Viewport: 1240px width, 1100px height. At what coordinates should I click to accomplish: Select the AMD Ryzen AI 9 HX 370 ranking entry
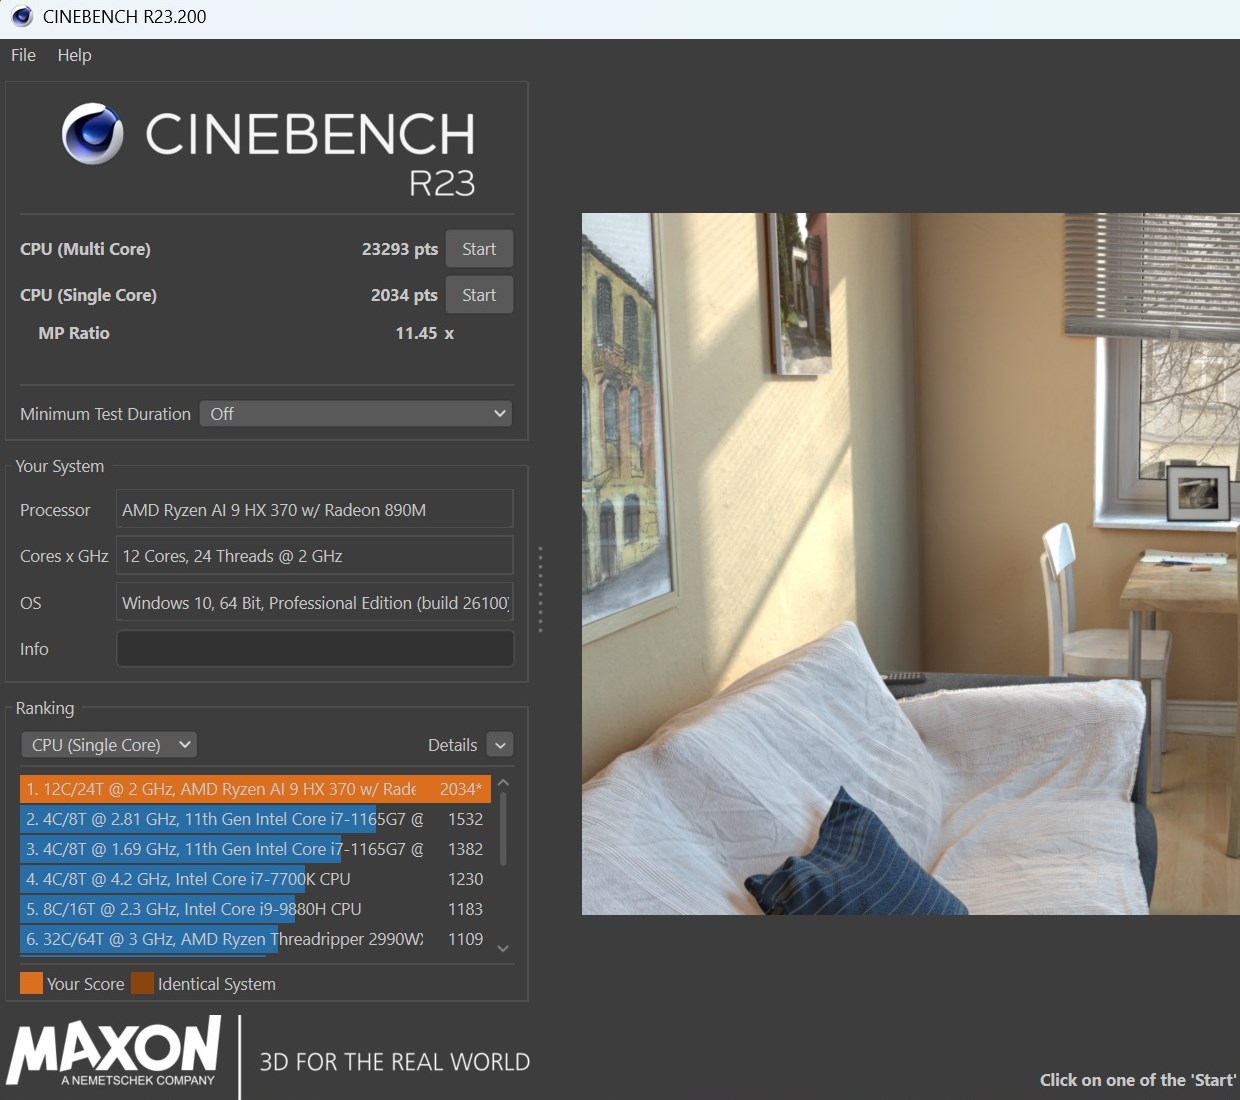(x=255, y=789)
